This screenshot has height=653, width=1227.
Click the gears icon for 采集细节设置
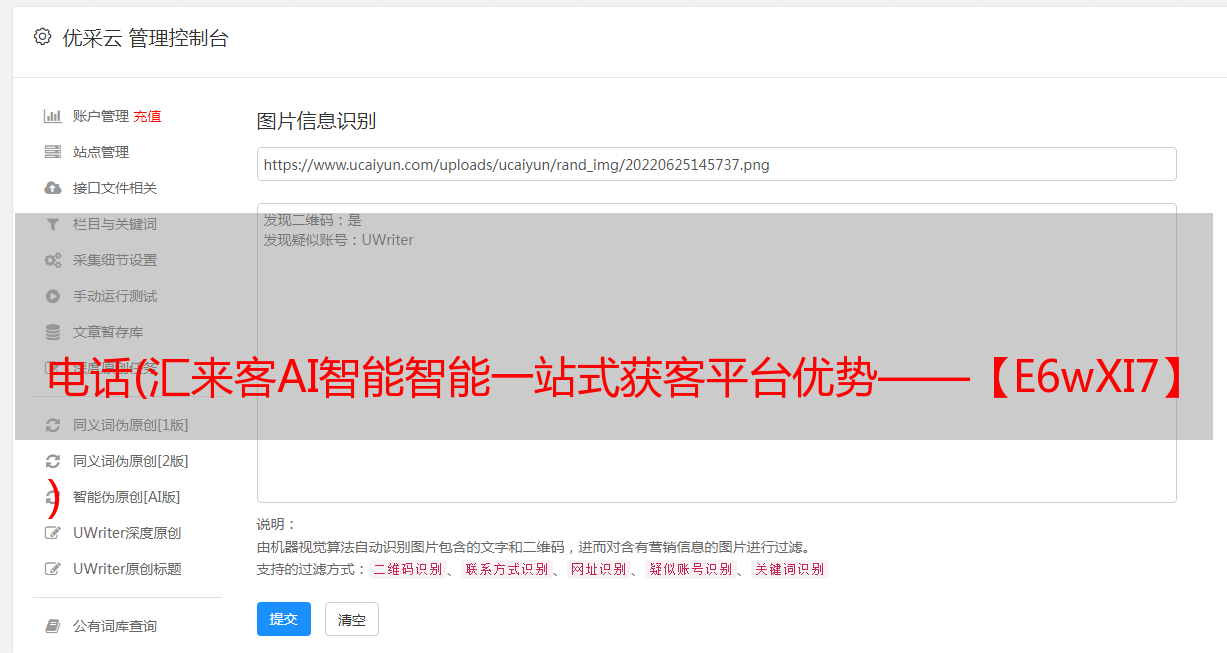pyautogui.click(x=53, y=260)
